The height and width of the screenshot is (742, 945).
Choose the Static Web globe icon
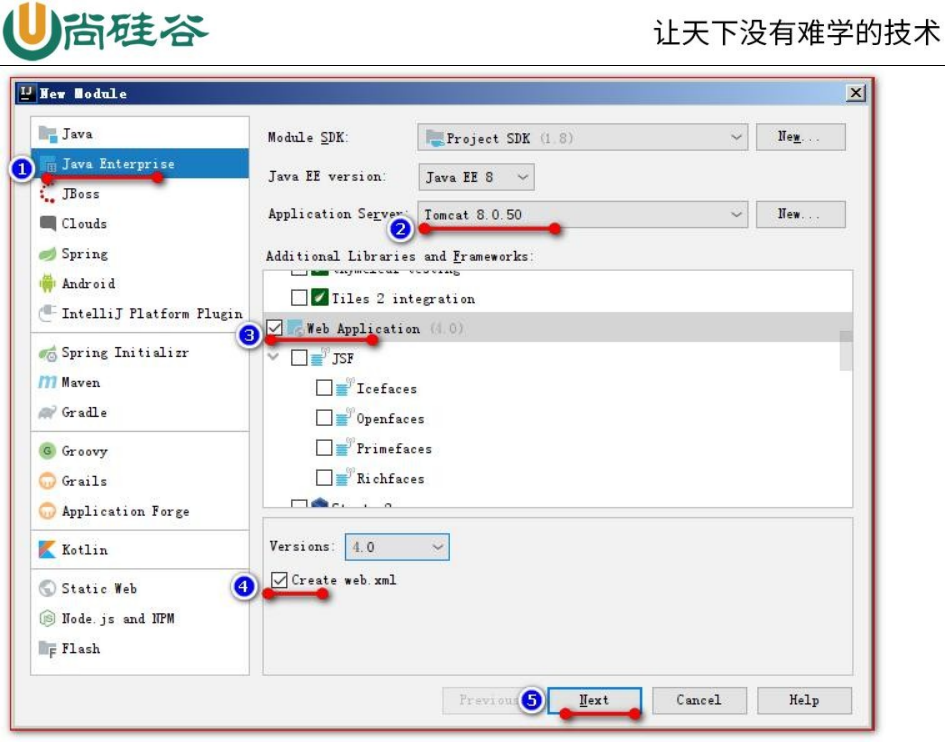(x=48, y=588)
